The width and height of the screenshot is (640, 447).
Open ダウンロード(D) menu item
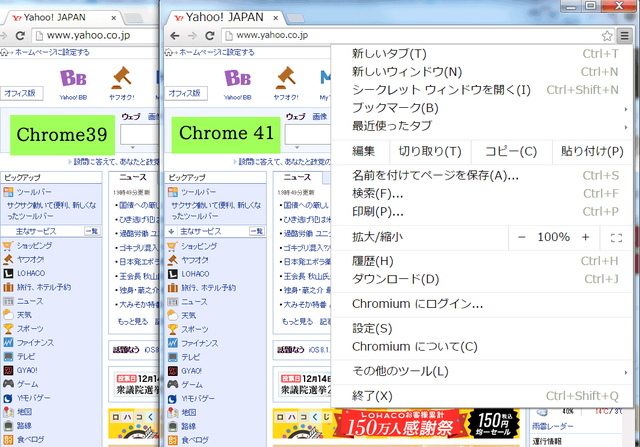pos(482,279)
